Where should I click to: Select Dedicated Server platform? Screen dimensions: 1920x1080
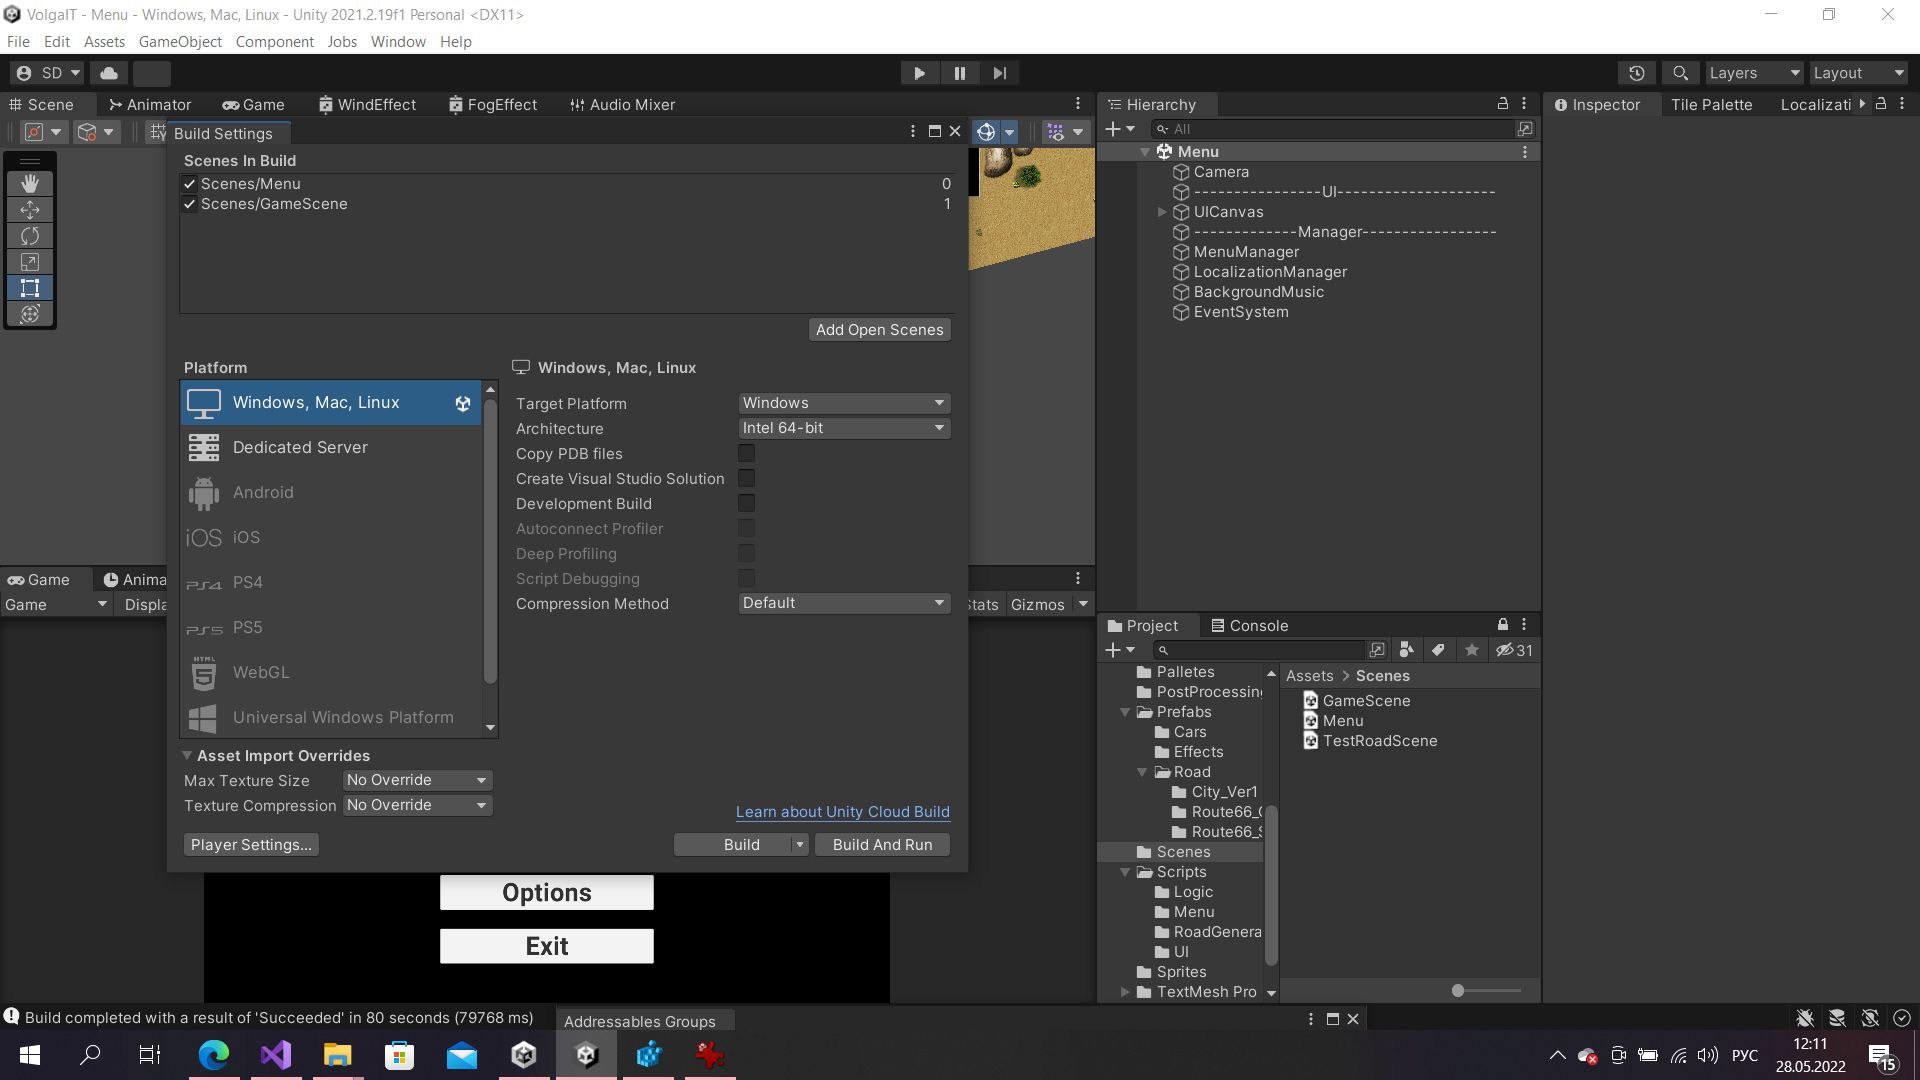tap(331, 447)
